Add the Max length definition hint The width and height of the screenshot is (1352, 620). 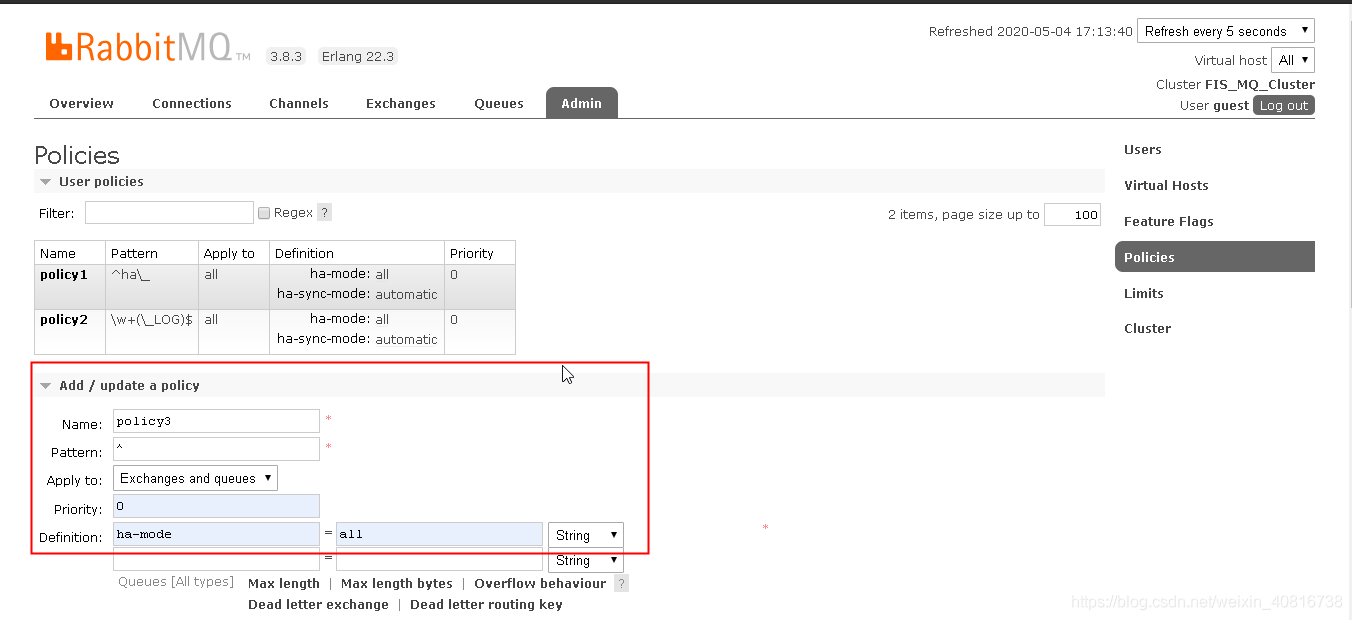tap(284, 583)
